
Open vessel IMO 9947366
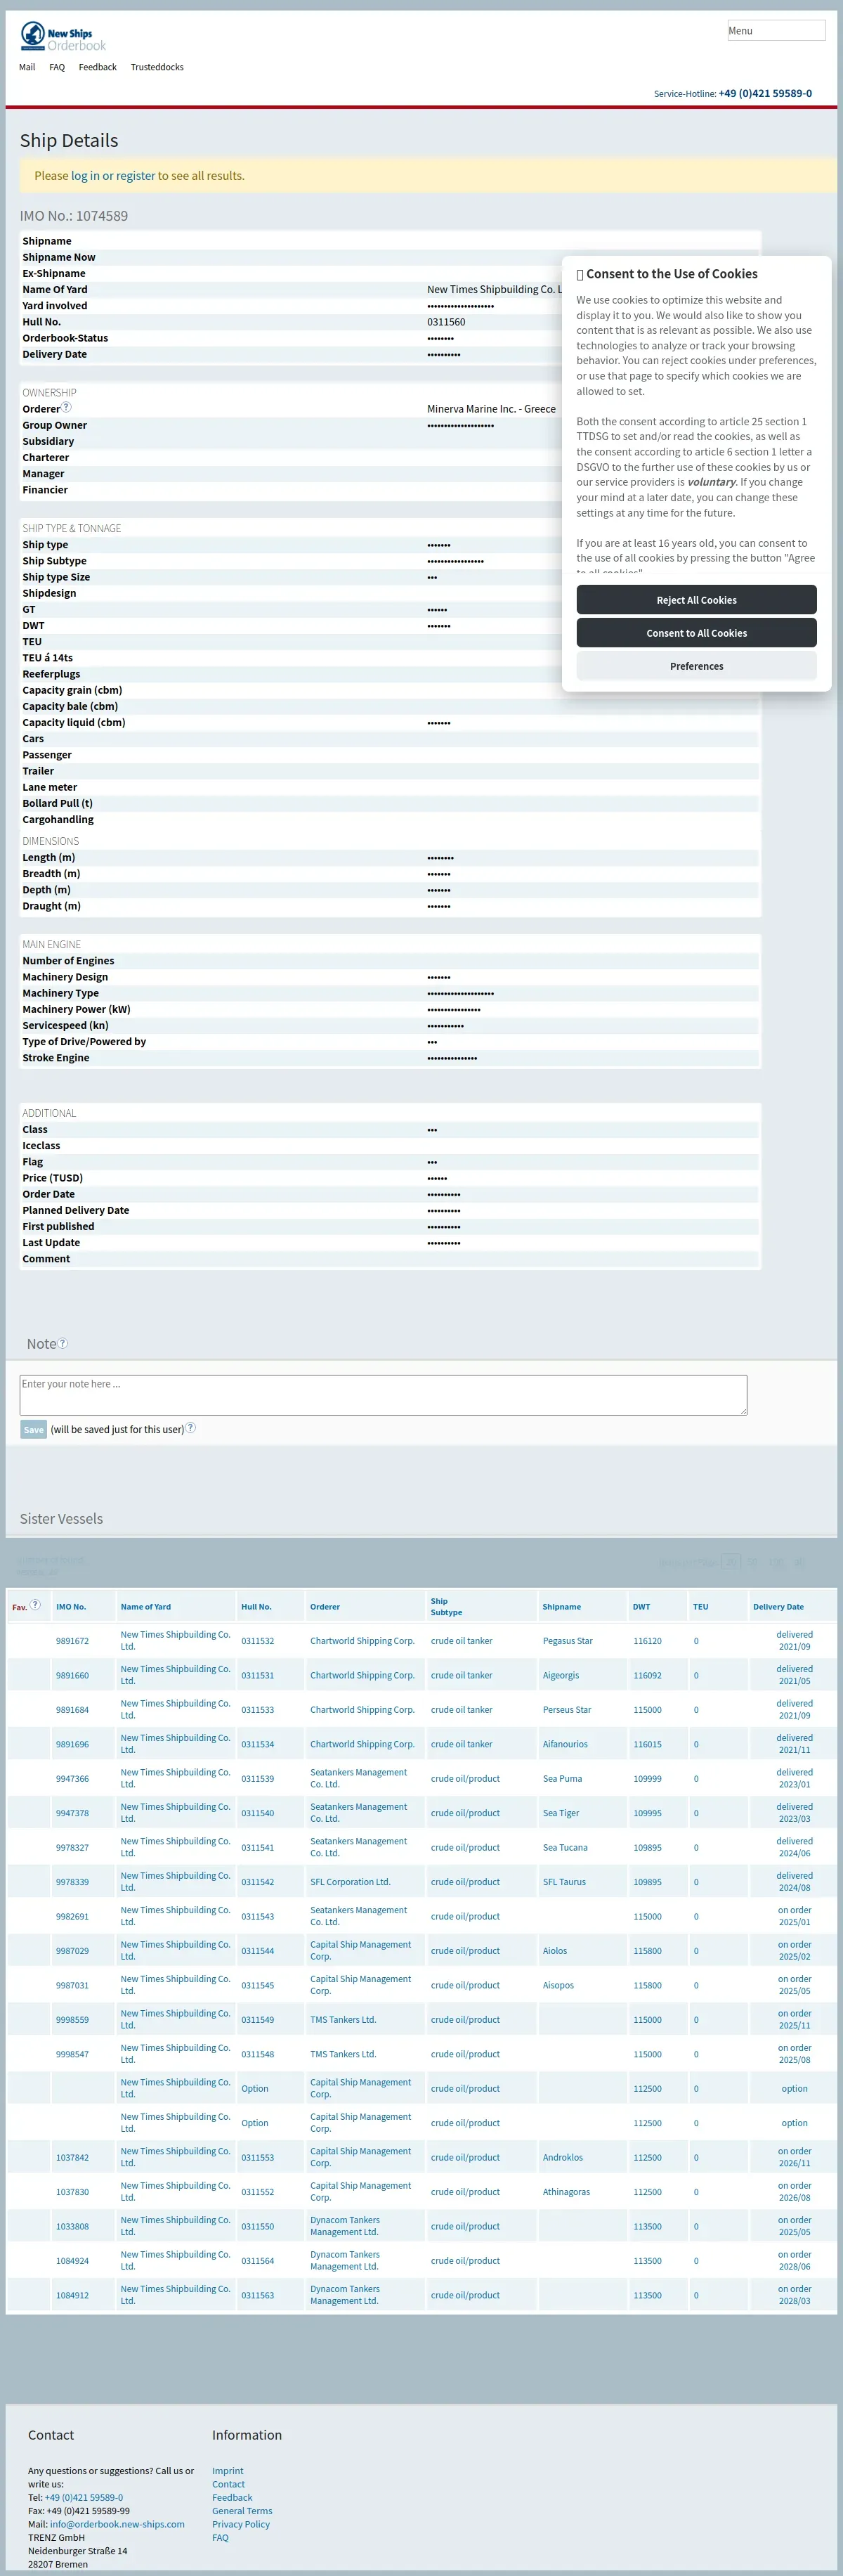click(72, 1779)
